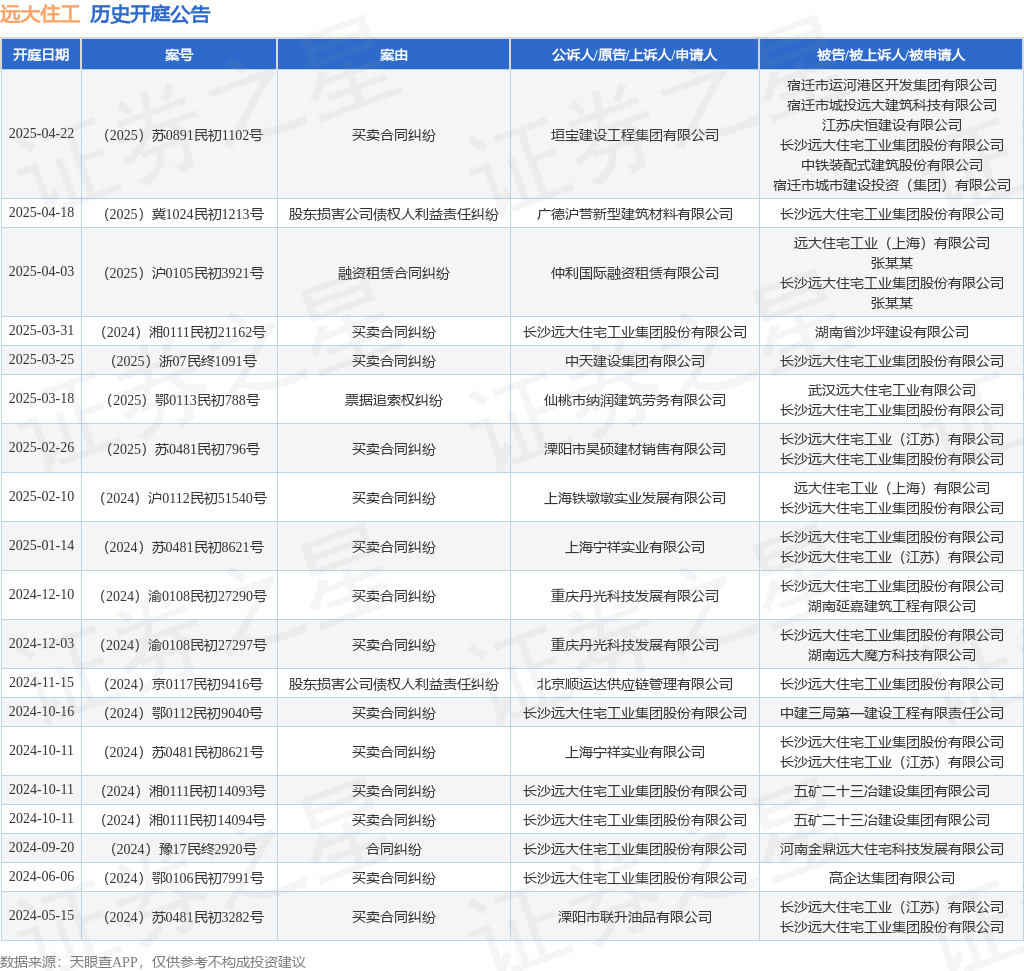The width and height of the screenshot is (1024, 971).
Task: Click the 数据来源 天眼查APP footer note
Action: click(x=153, y=962)
